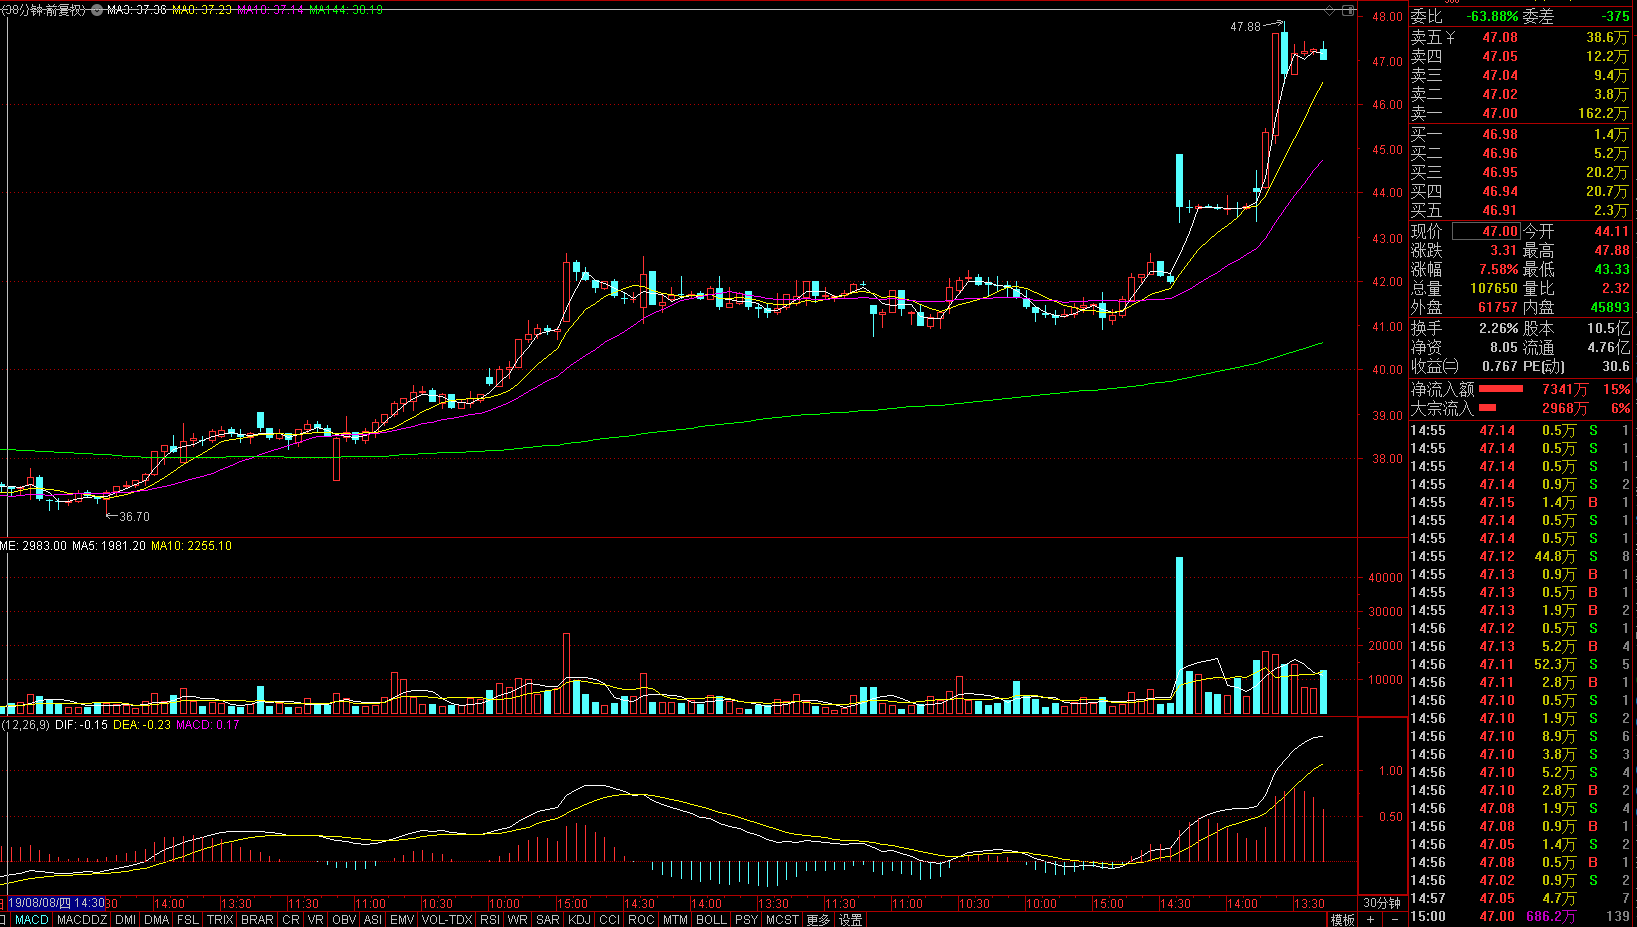Click the 总量 107650 value
Viewport: 1637px width, 927px height.
[x=1494, y=288]
